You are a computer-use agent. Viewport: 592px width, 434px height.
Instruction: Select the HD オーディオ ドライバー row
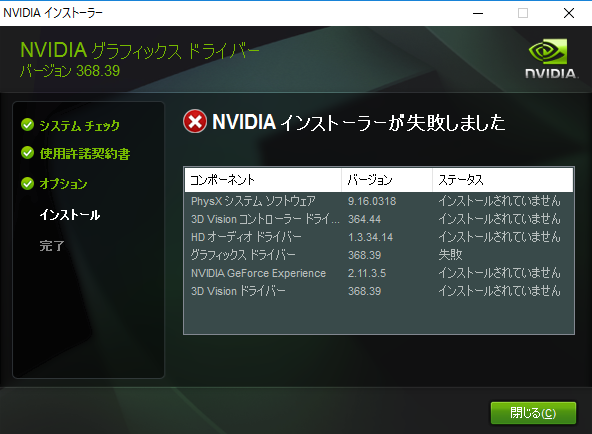pos(379,237)
